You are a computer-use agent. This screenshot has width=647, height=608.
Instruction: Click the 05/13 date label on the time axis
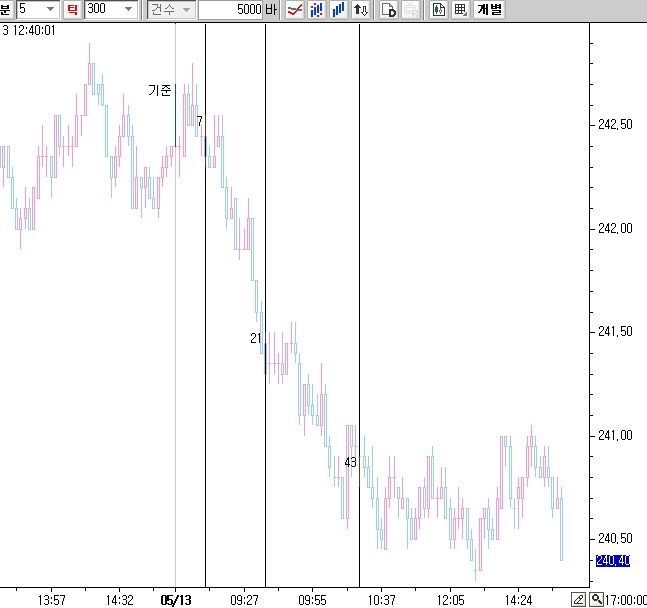(176, 600)
